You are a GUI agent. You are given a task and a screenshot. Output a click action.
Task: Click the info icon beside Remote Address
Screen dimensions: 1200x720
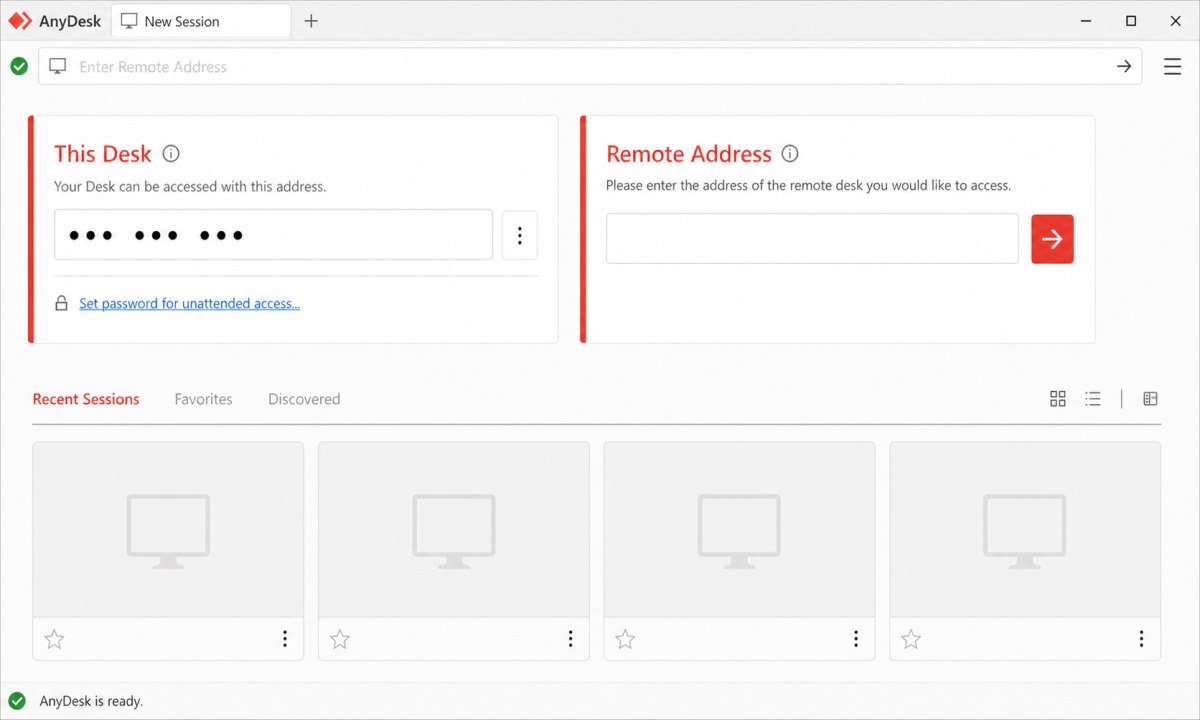(790, 154)
